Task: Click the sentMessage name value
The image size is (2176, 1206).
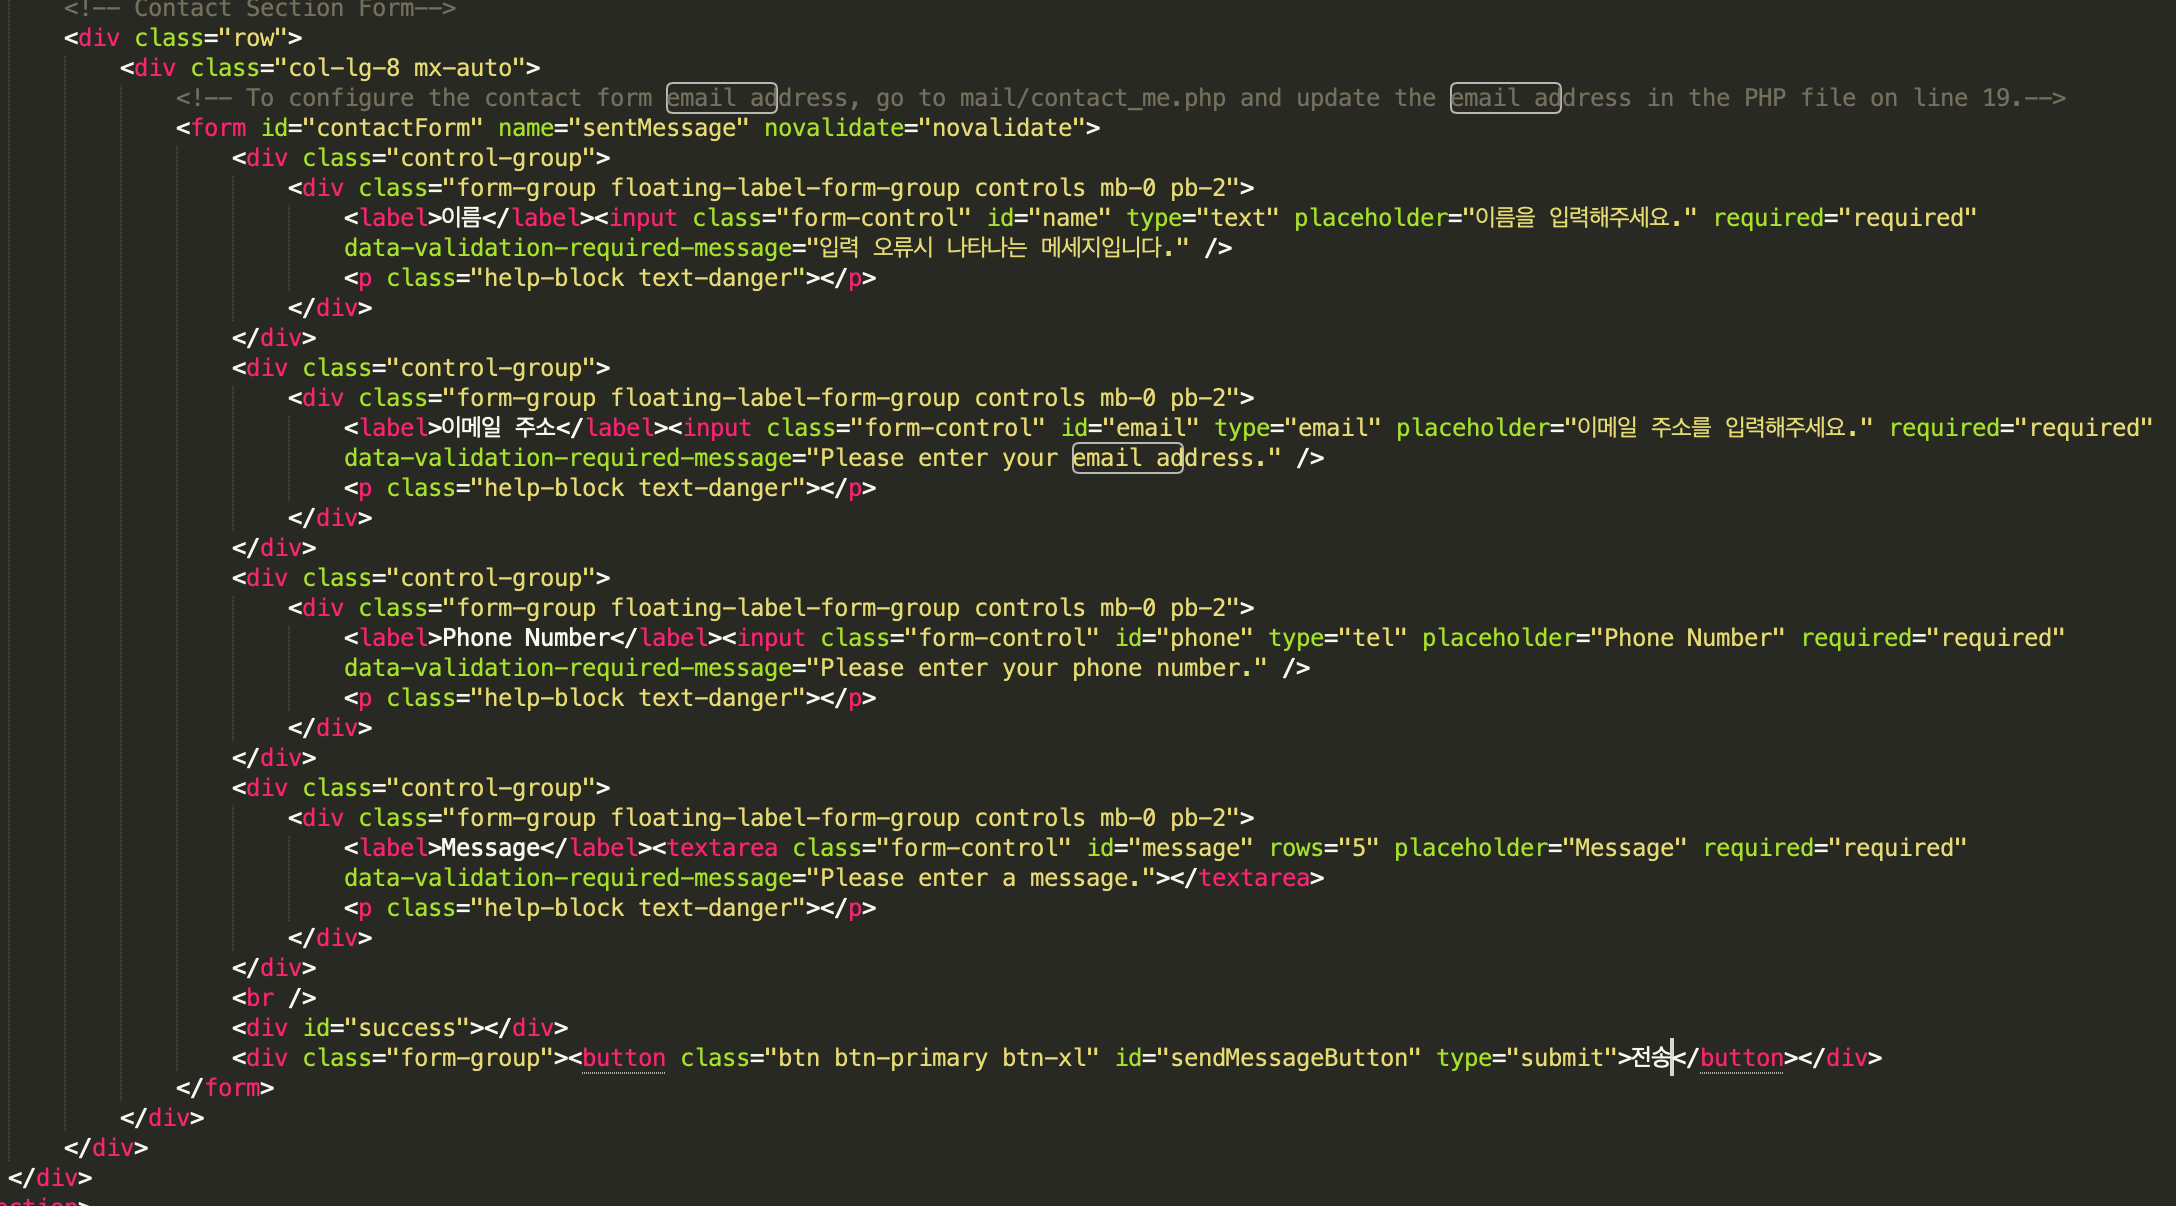Action: [x=659, y=128]
